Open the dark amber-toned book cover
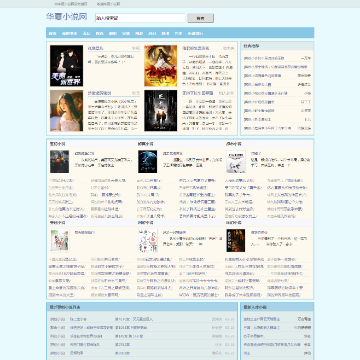 pyautogui.click(x=236, y=240)
